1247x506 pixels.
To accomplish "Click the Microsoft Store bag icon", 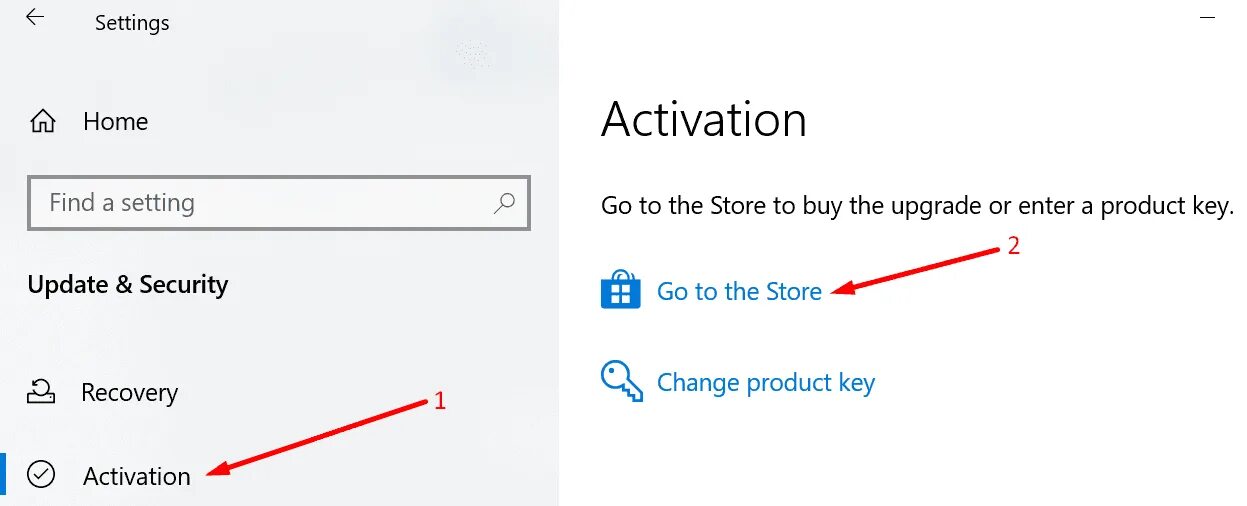I will (620, 290).
